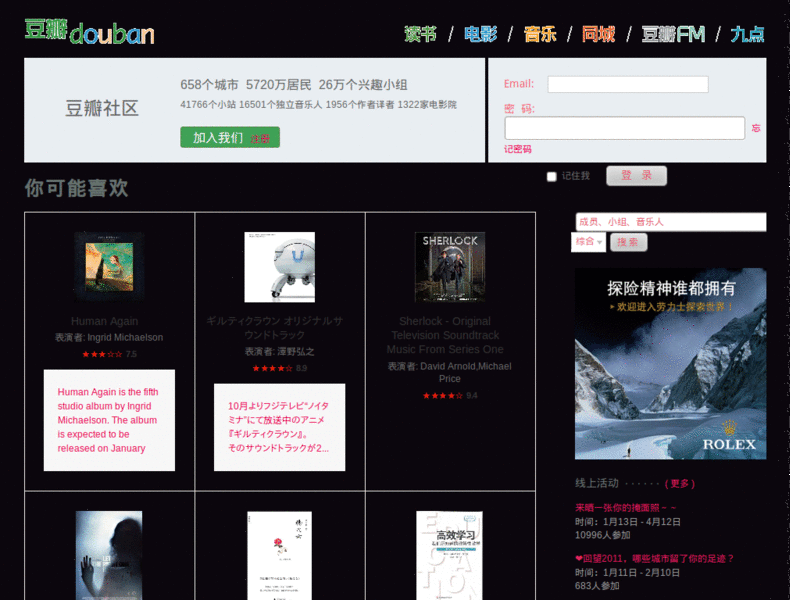The image size is (800, 600).
Task: Focus the 成员、小组、音乐人 search box
Action: click(x=670, y=222)
